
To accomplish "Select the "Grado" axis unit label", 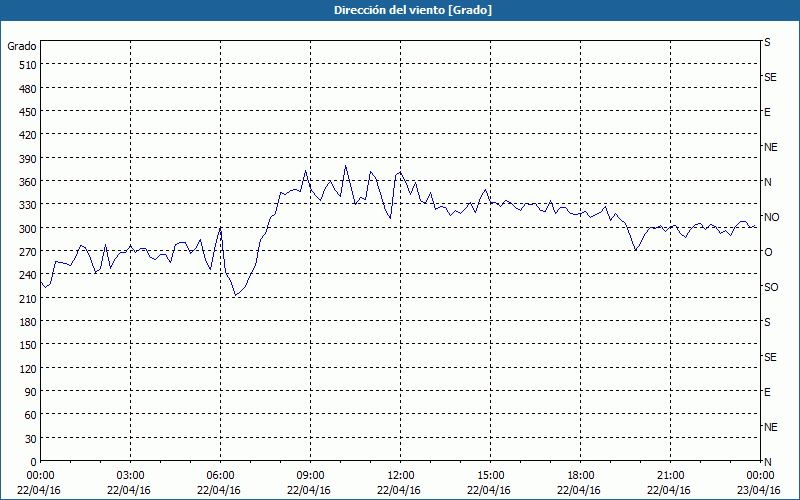I will coord(22,46).
